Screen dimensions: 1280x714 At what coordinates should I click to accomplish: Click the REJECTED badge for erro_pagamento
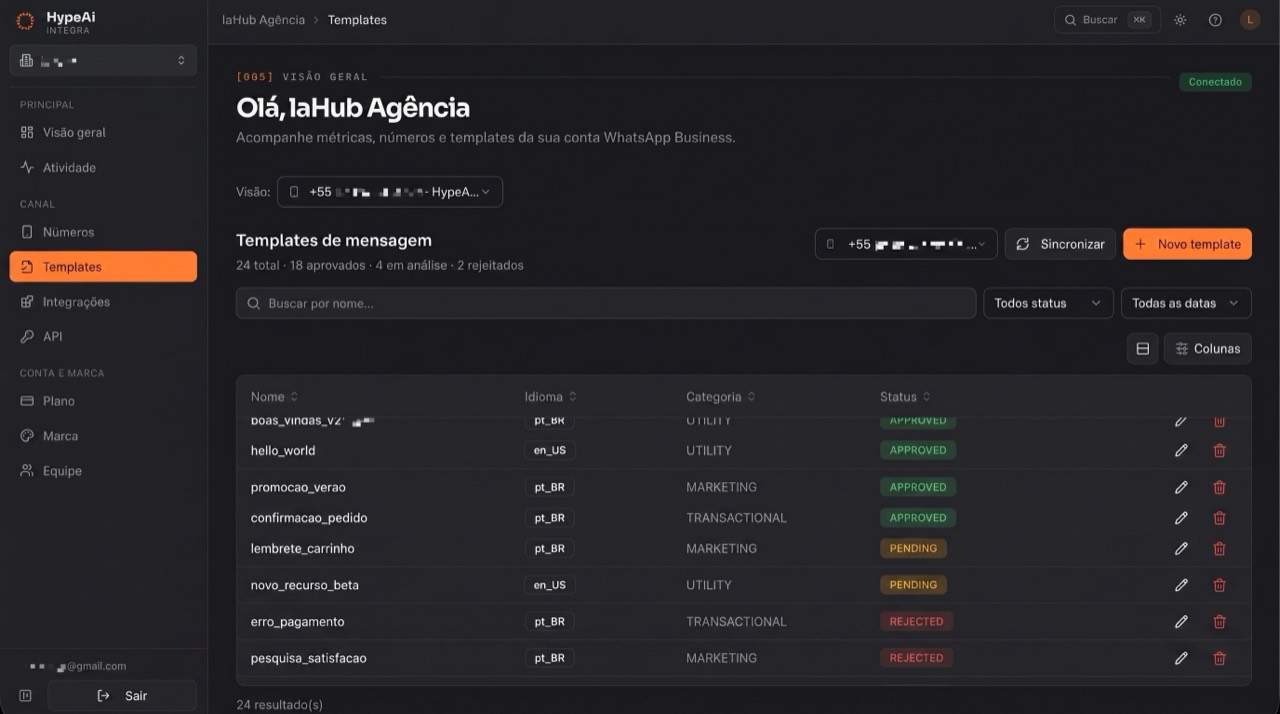pyautogui.click(x=916, y=622)
